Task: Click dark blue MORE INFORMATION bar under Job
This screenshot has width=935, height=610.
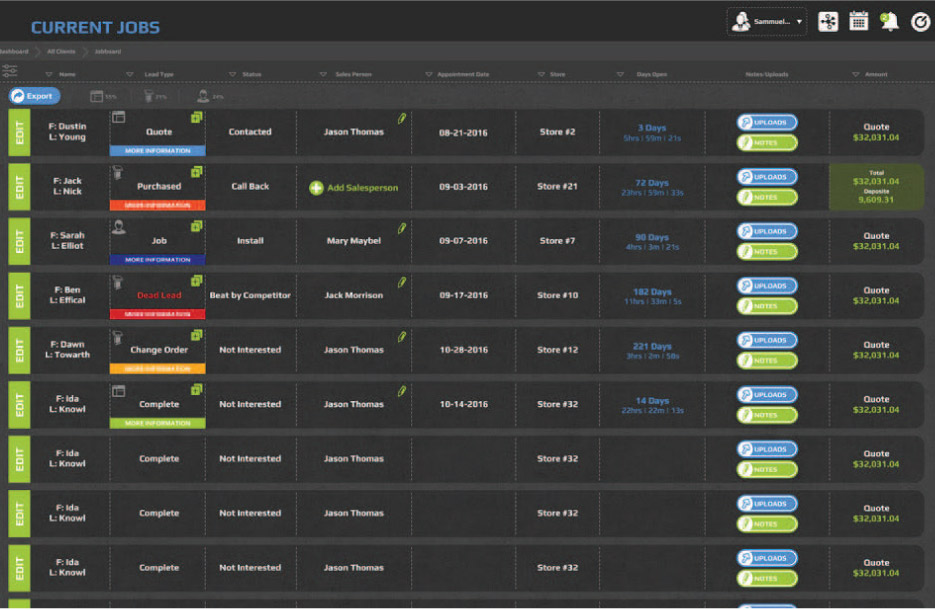Action: [x=157, y=260]
